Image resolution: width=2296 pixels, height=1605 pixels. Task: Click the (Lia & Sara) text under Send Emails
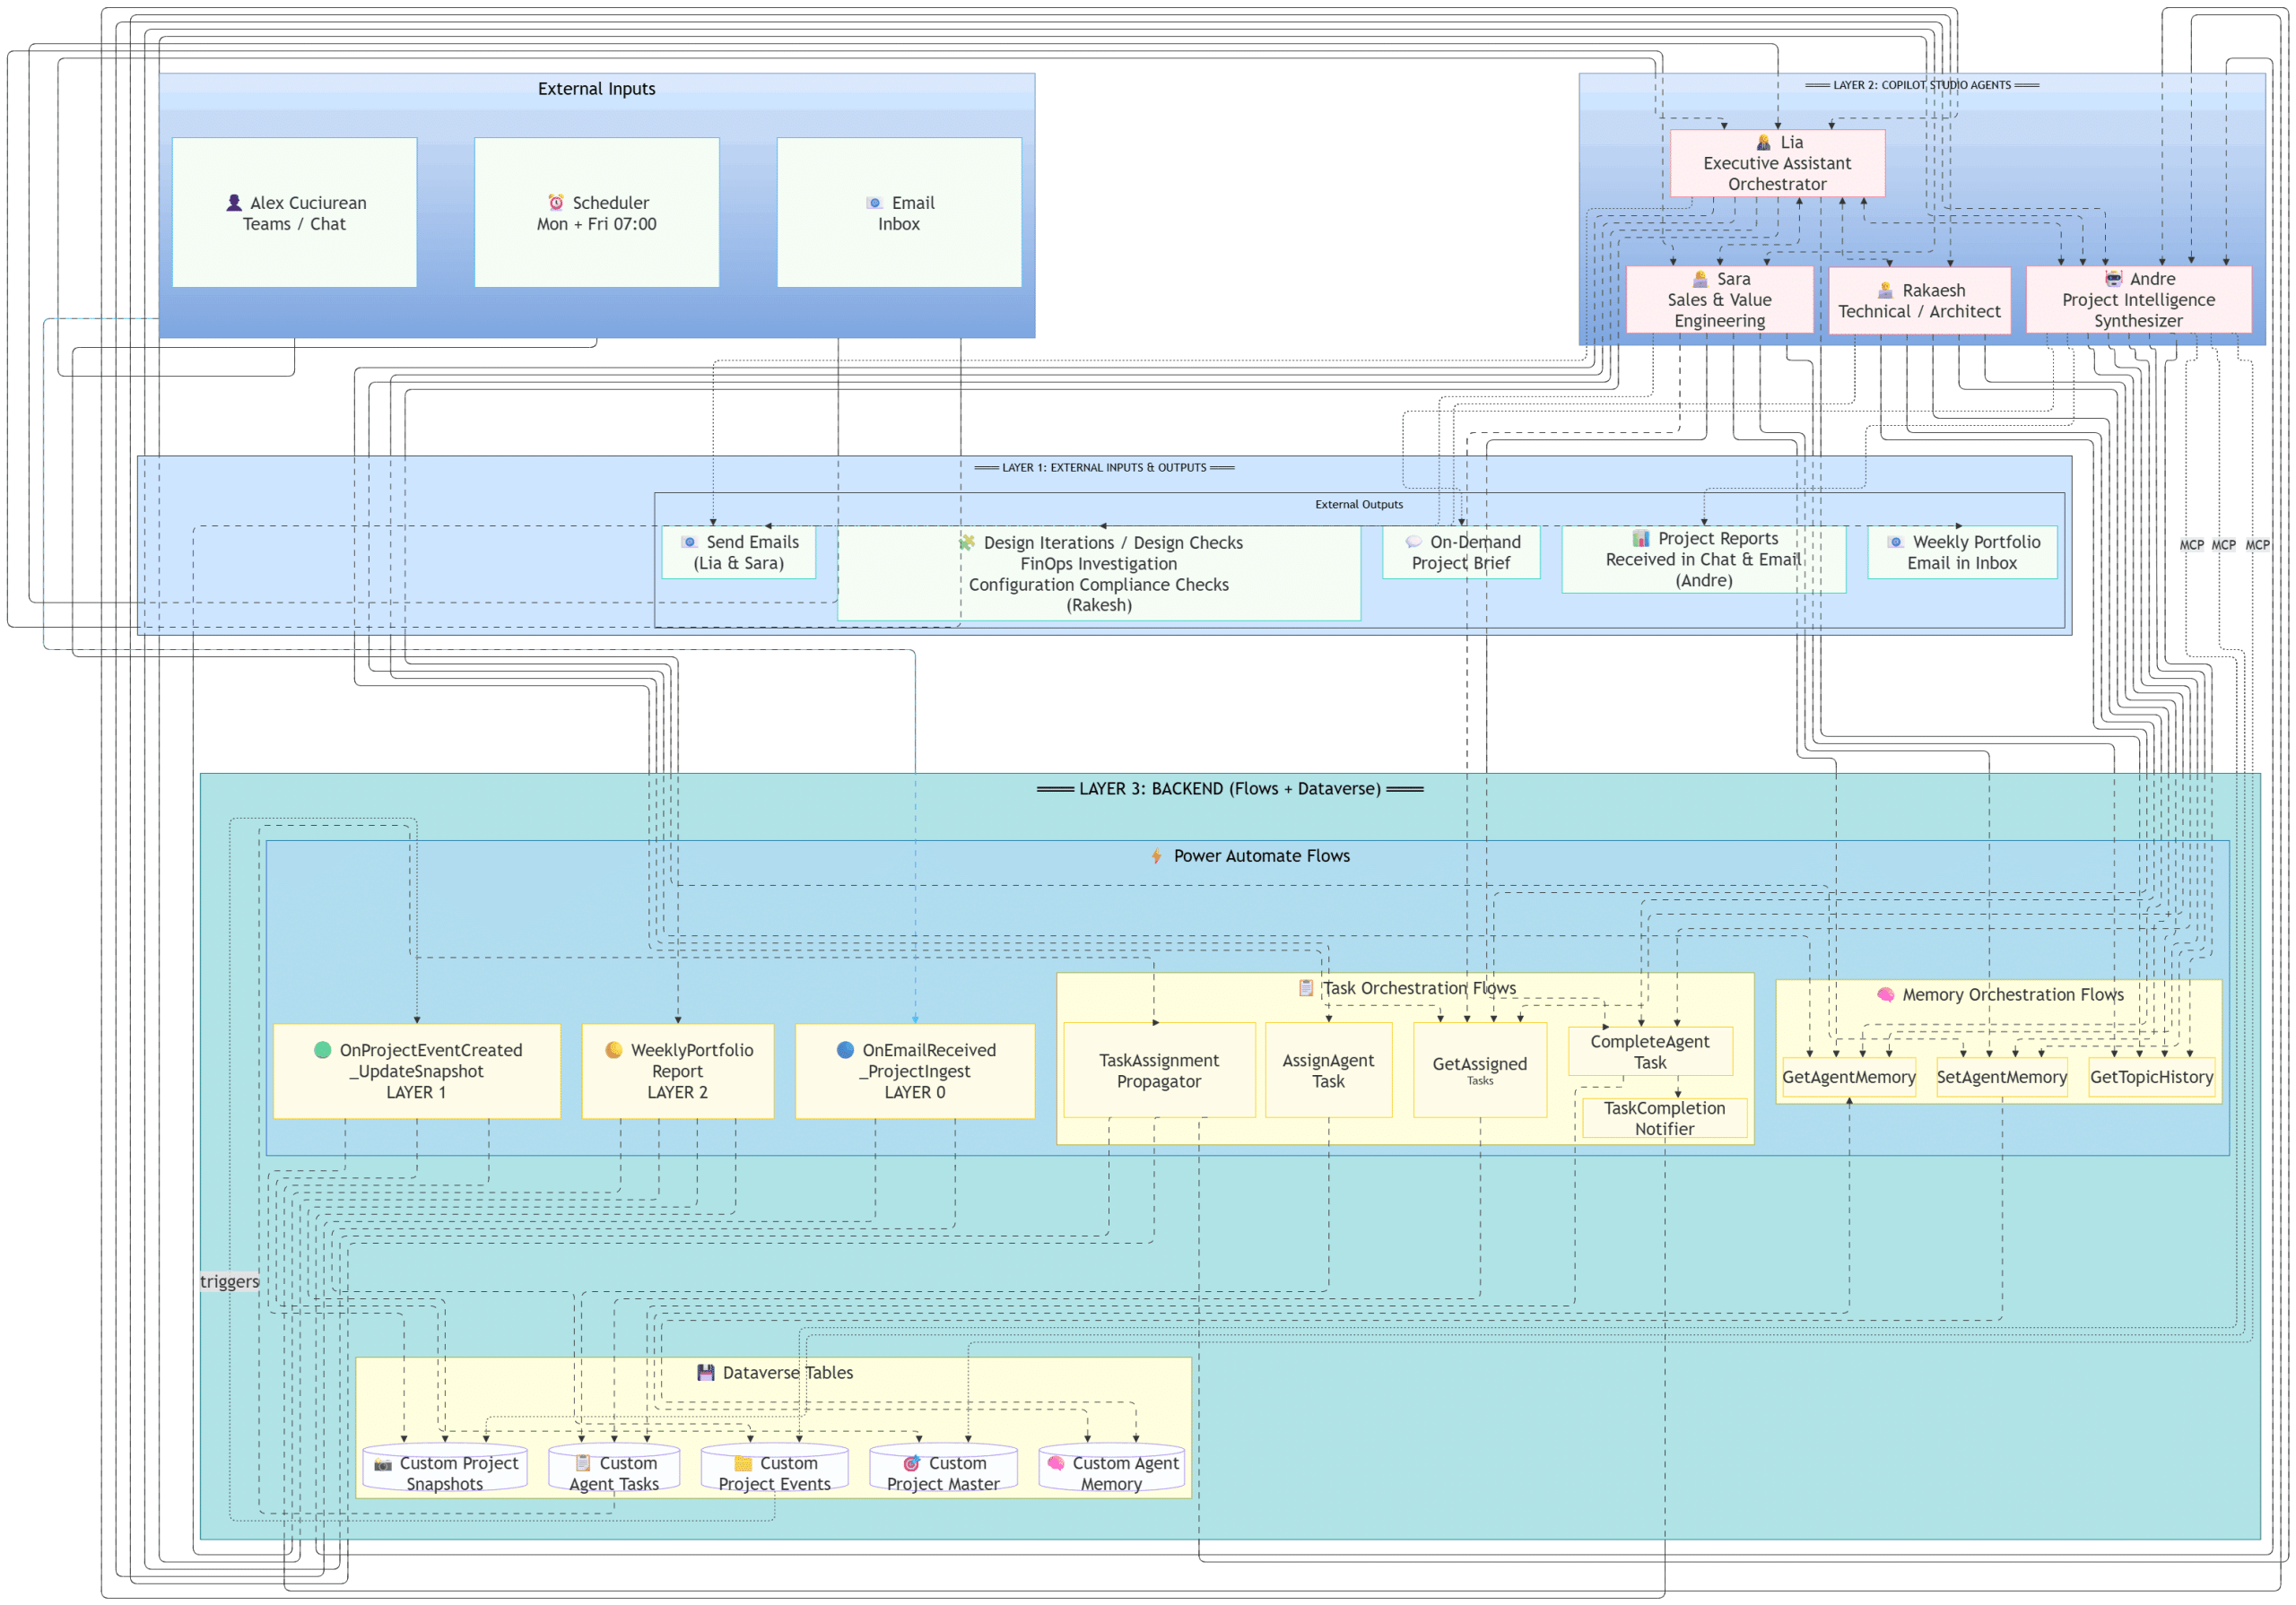739,564
